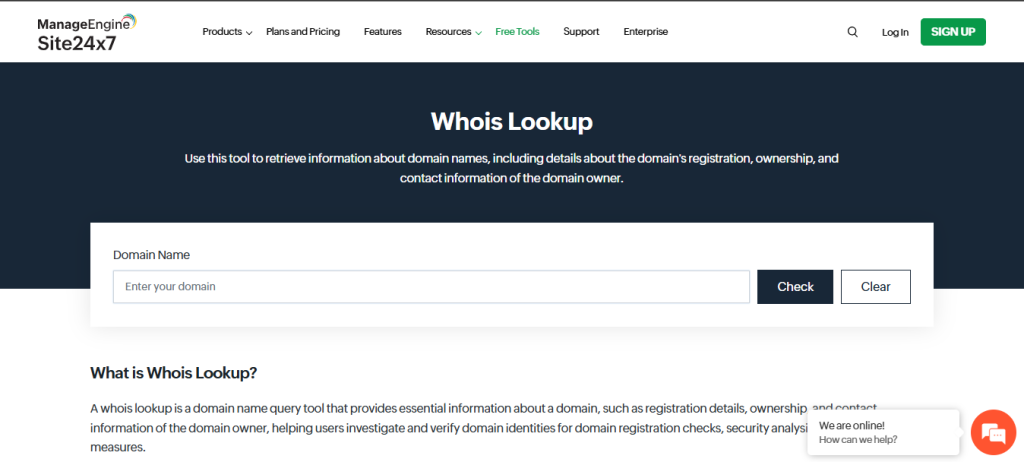Go to Plans and Pricing
Screen dimensions: 1024x462
(x=303, y=32)
